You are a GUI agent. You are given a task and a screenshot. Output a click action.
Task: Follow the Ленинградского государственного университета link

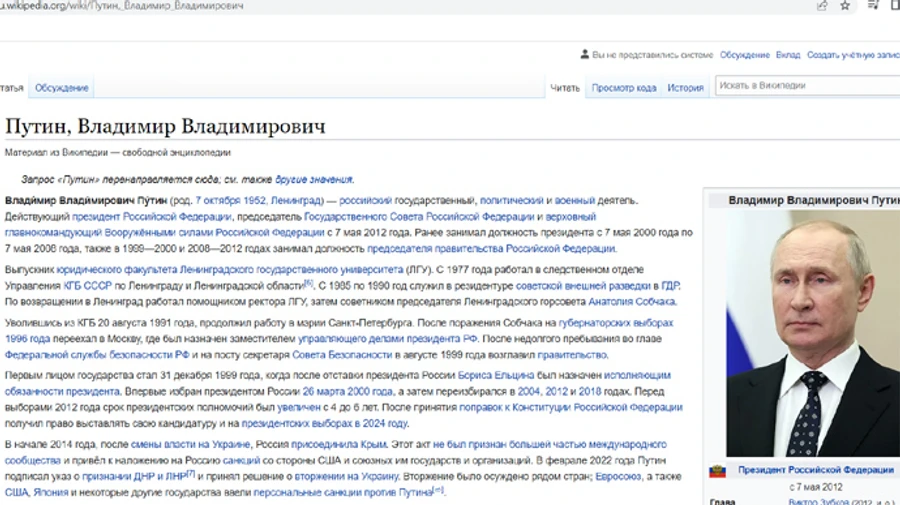[x=292, y=270]
